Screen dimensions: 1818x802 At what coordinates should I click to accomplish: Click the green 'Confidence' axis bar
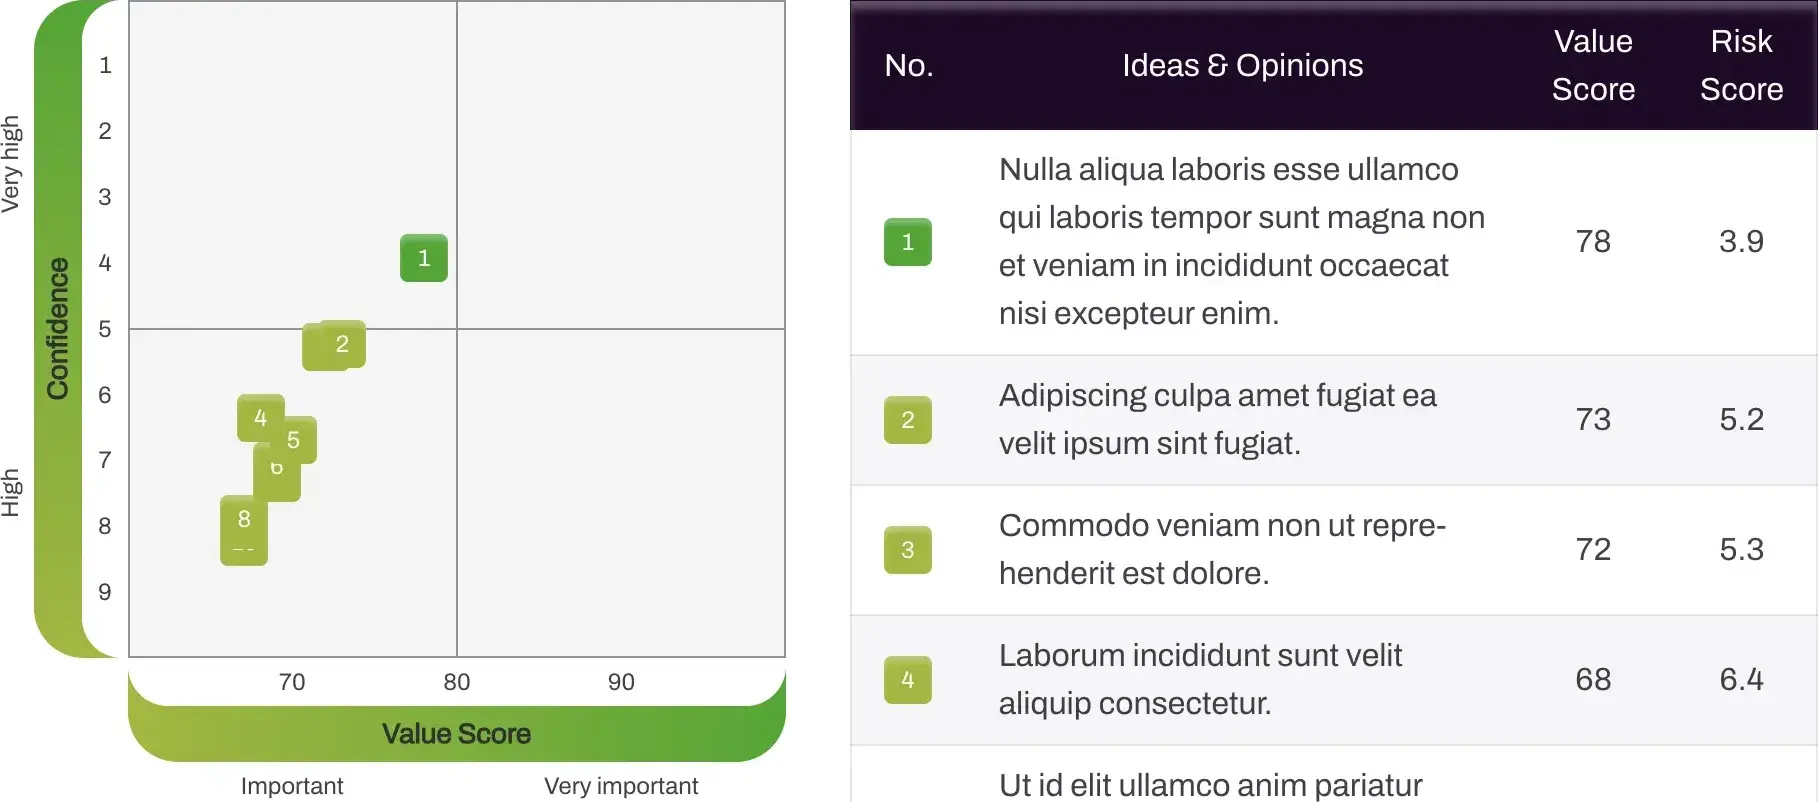(x=58, y=329)
